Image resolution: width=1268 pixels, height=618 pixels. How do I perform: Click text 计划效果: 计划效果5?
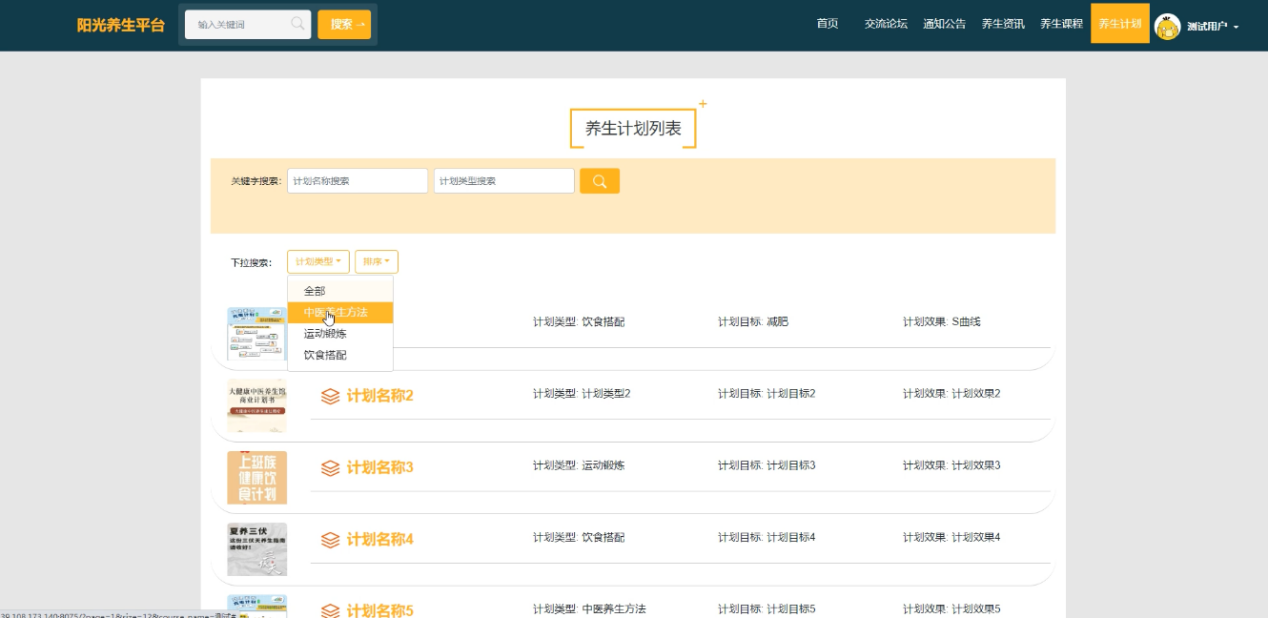point(952,609)
